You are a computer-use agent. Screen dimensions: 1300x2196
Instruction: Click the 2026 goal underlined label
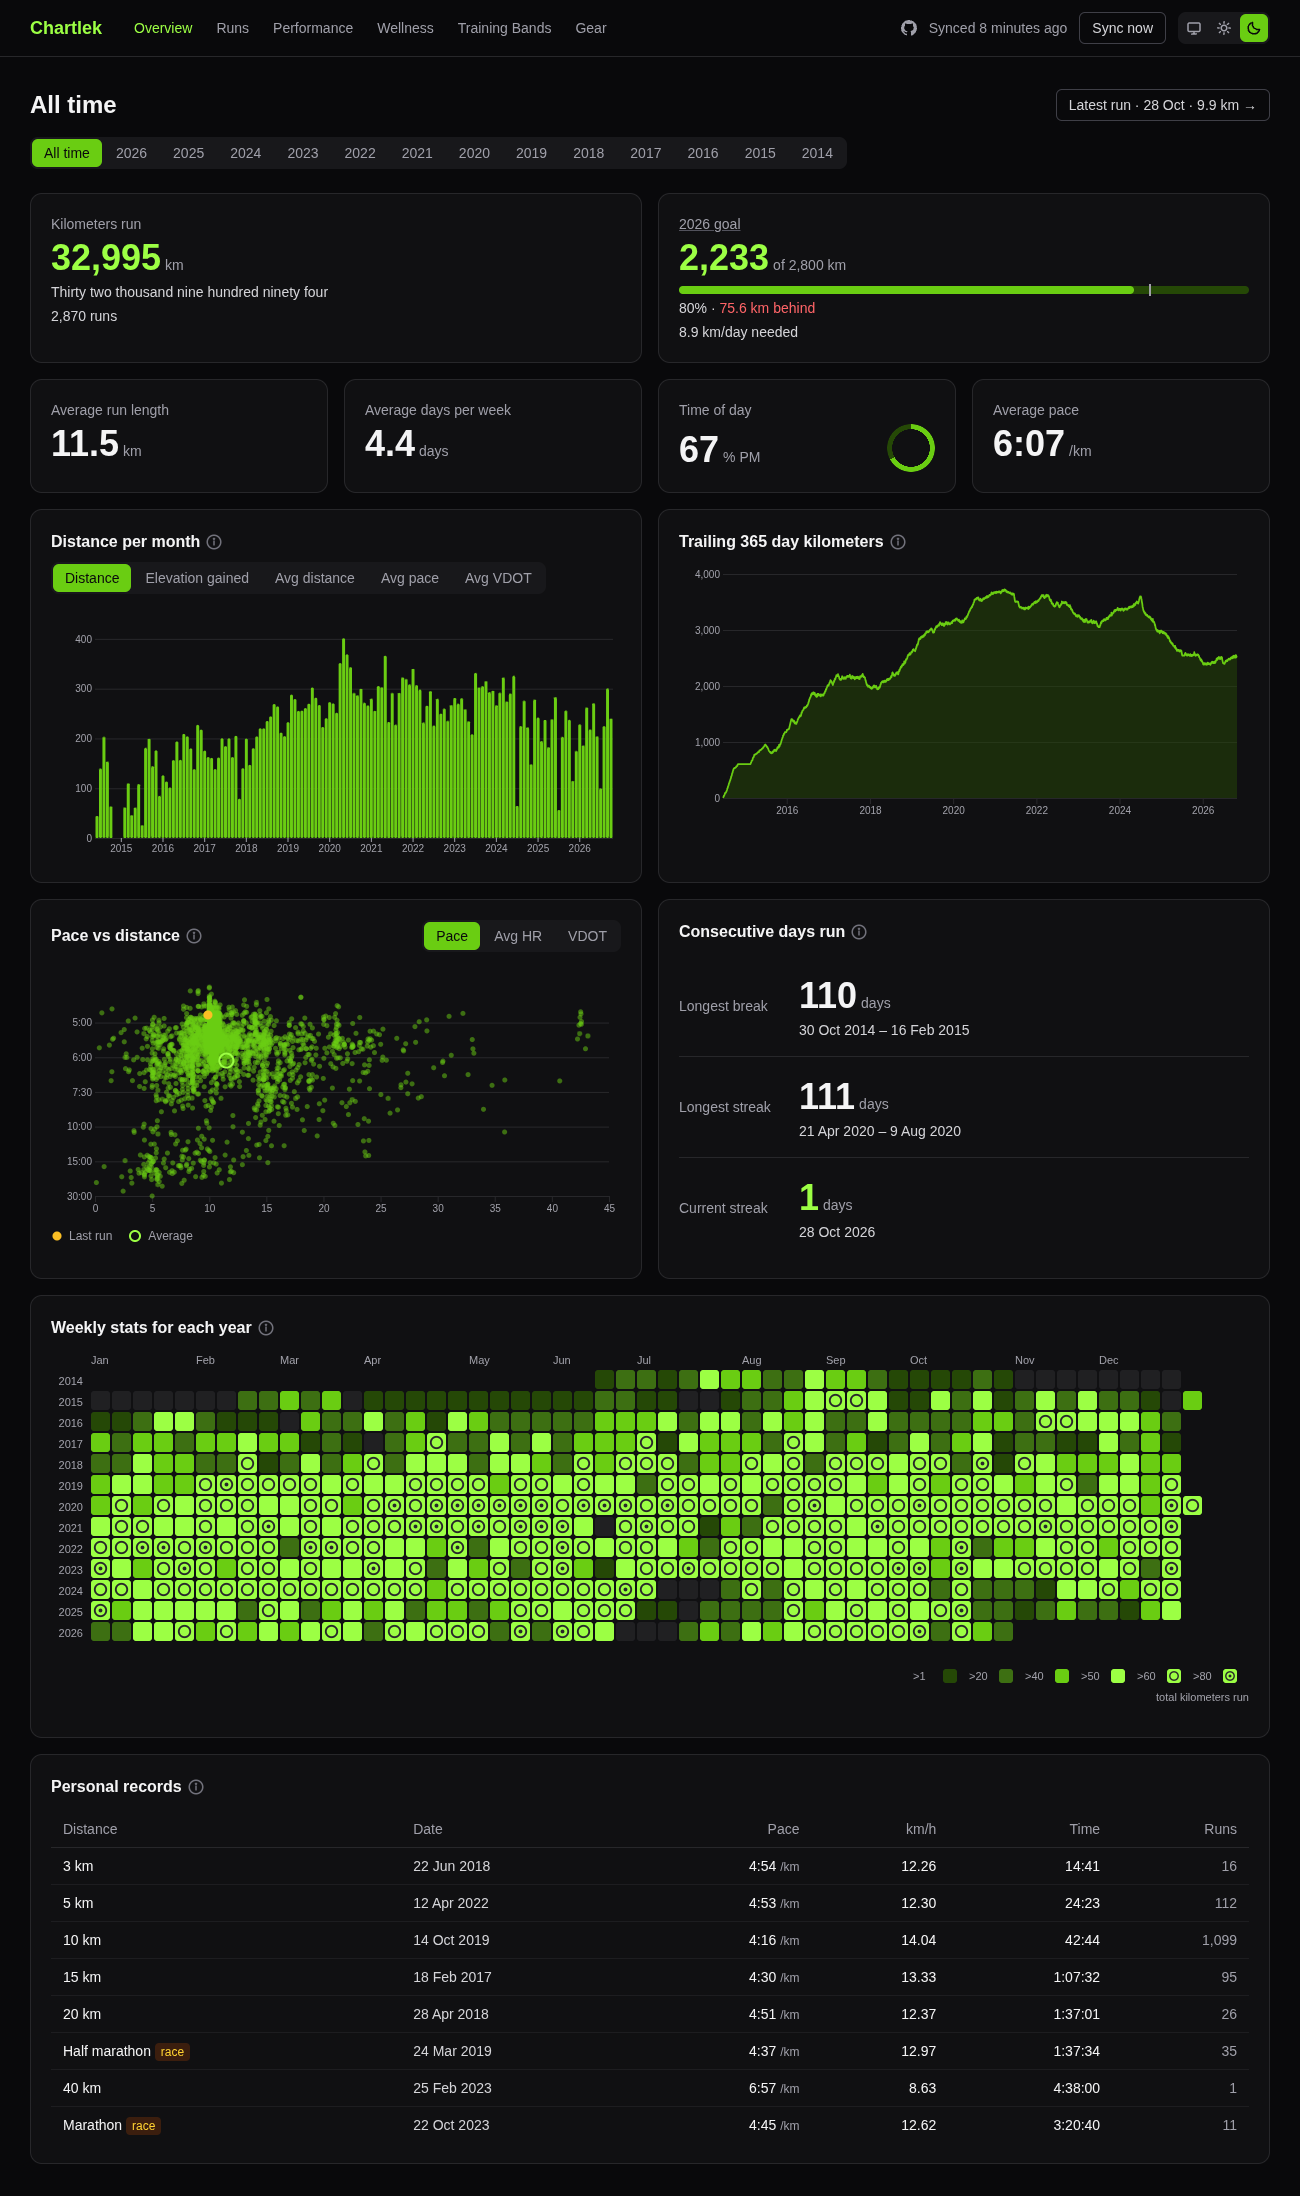click(709, 224)
